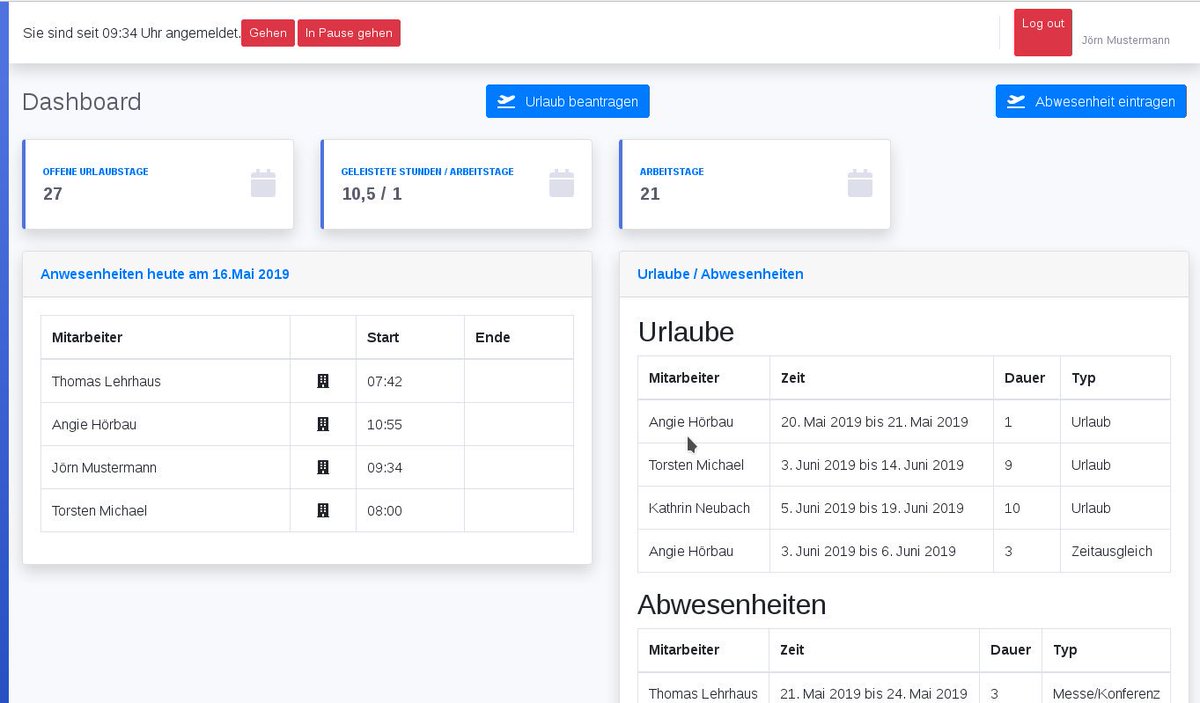Image resolution: width=1200 pixels, height=703 pixels.
Task: Click the date range 3. Juni 2019 bis 14. Juni 2019
Action: (x=872, y=465)
